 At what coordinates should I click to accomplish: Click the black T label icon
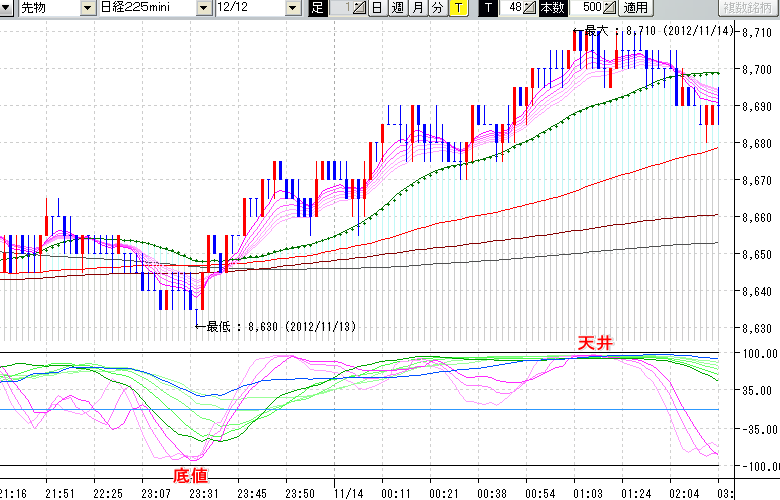[x=486, y=8]
